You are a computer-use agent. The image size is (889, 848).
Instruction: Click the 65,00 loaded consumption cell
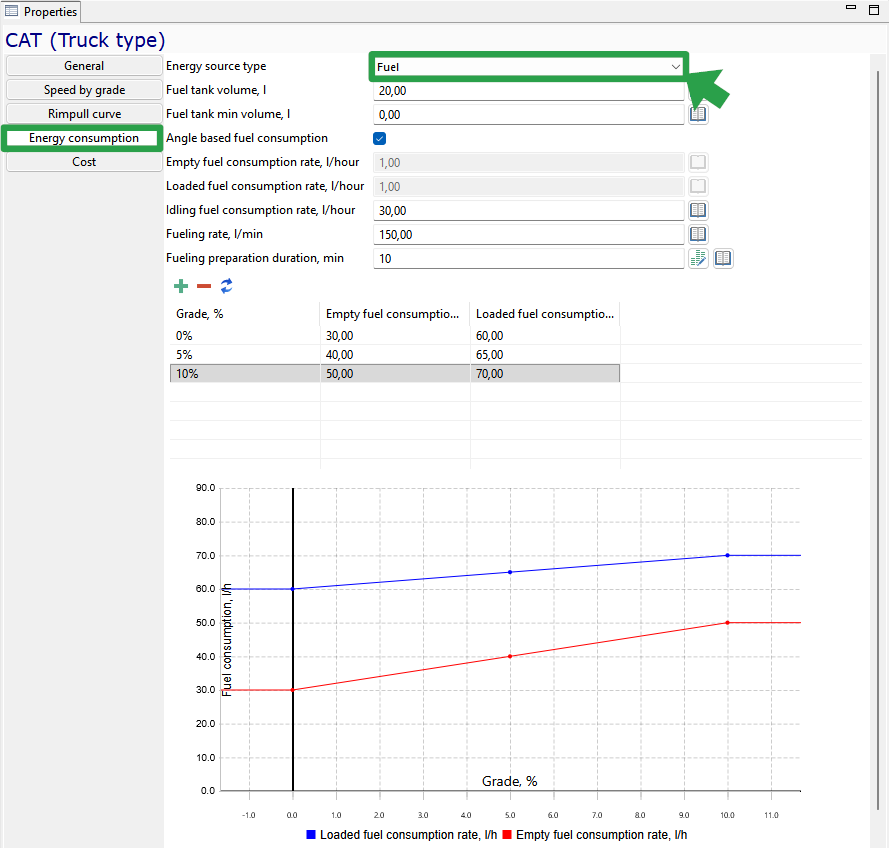[x=545, y=355]
